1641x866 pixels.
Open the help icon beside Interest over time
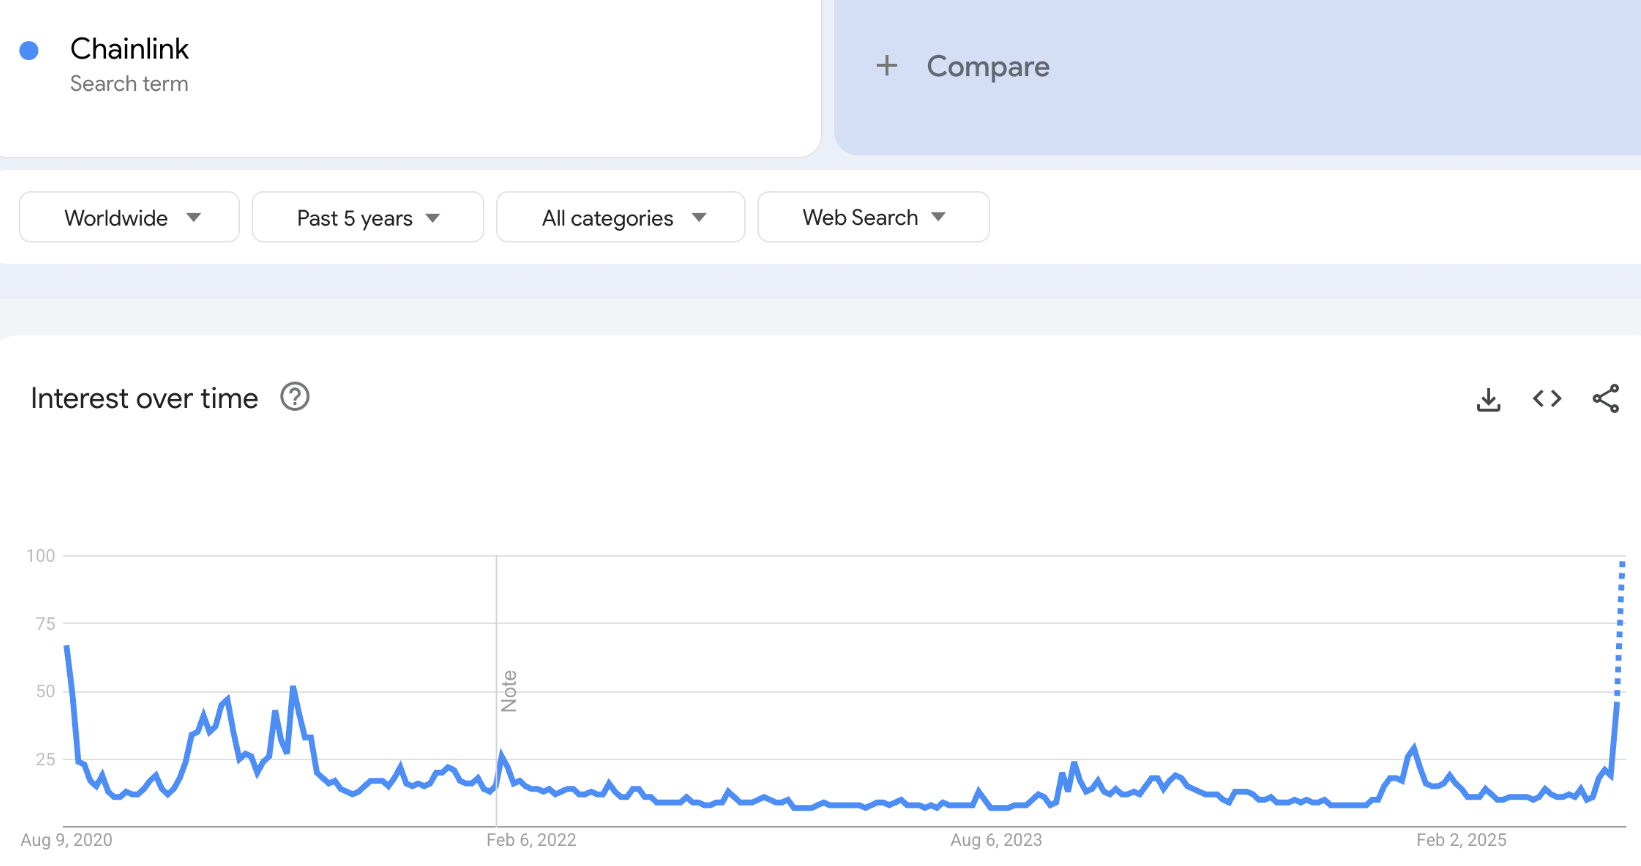point(295,397)
